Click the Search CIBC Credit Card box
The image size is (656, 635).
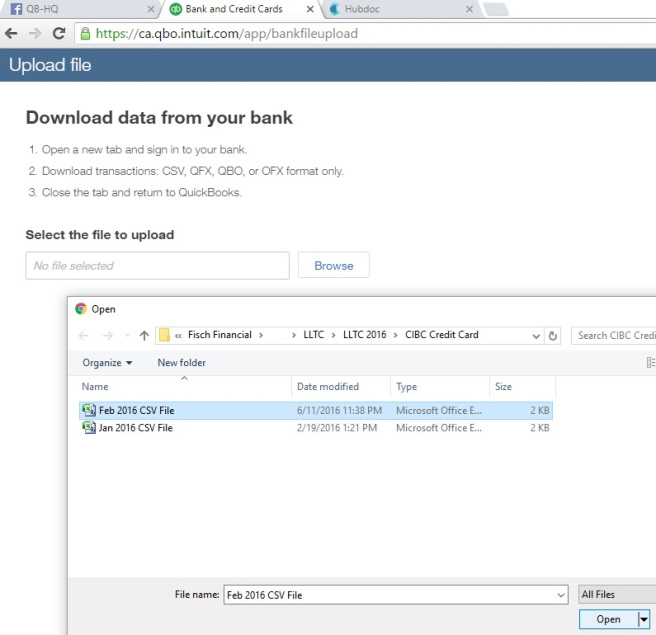pyautogui.click(x=614, y=335)
